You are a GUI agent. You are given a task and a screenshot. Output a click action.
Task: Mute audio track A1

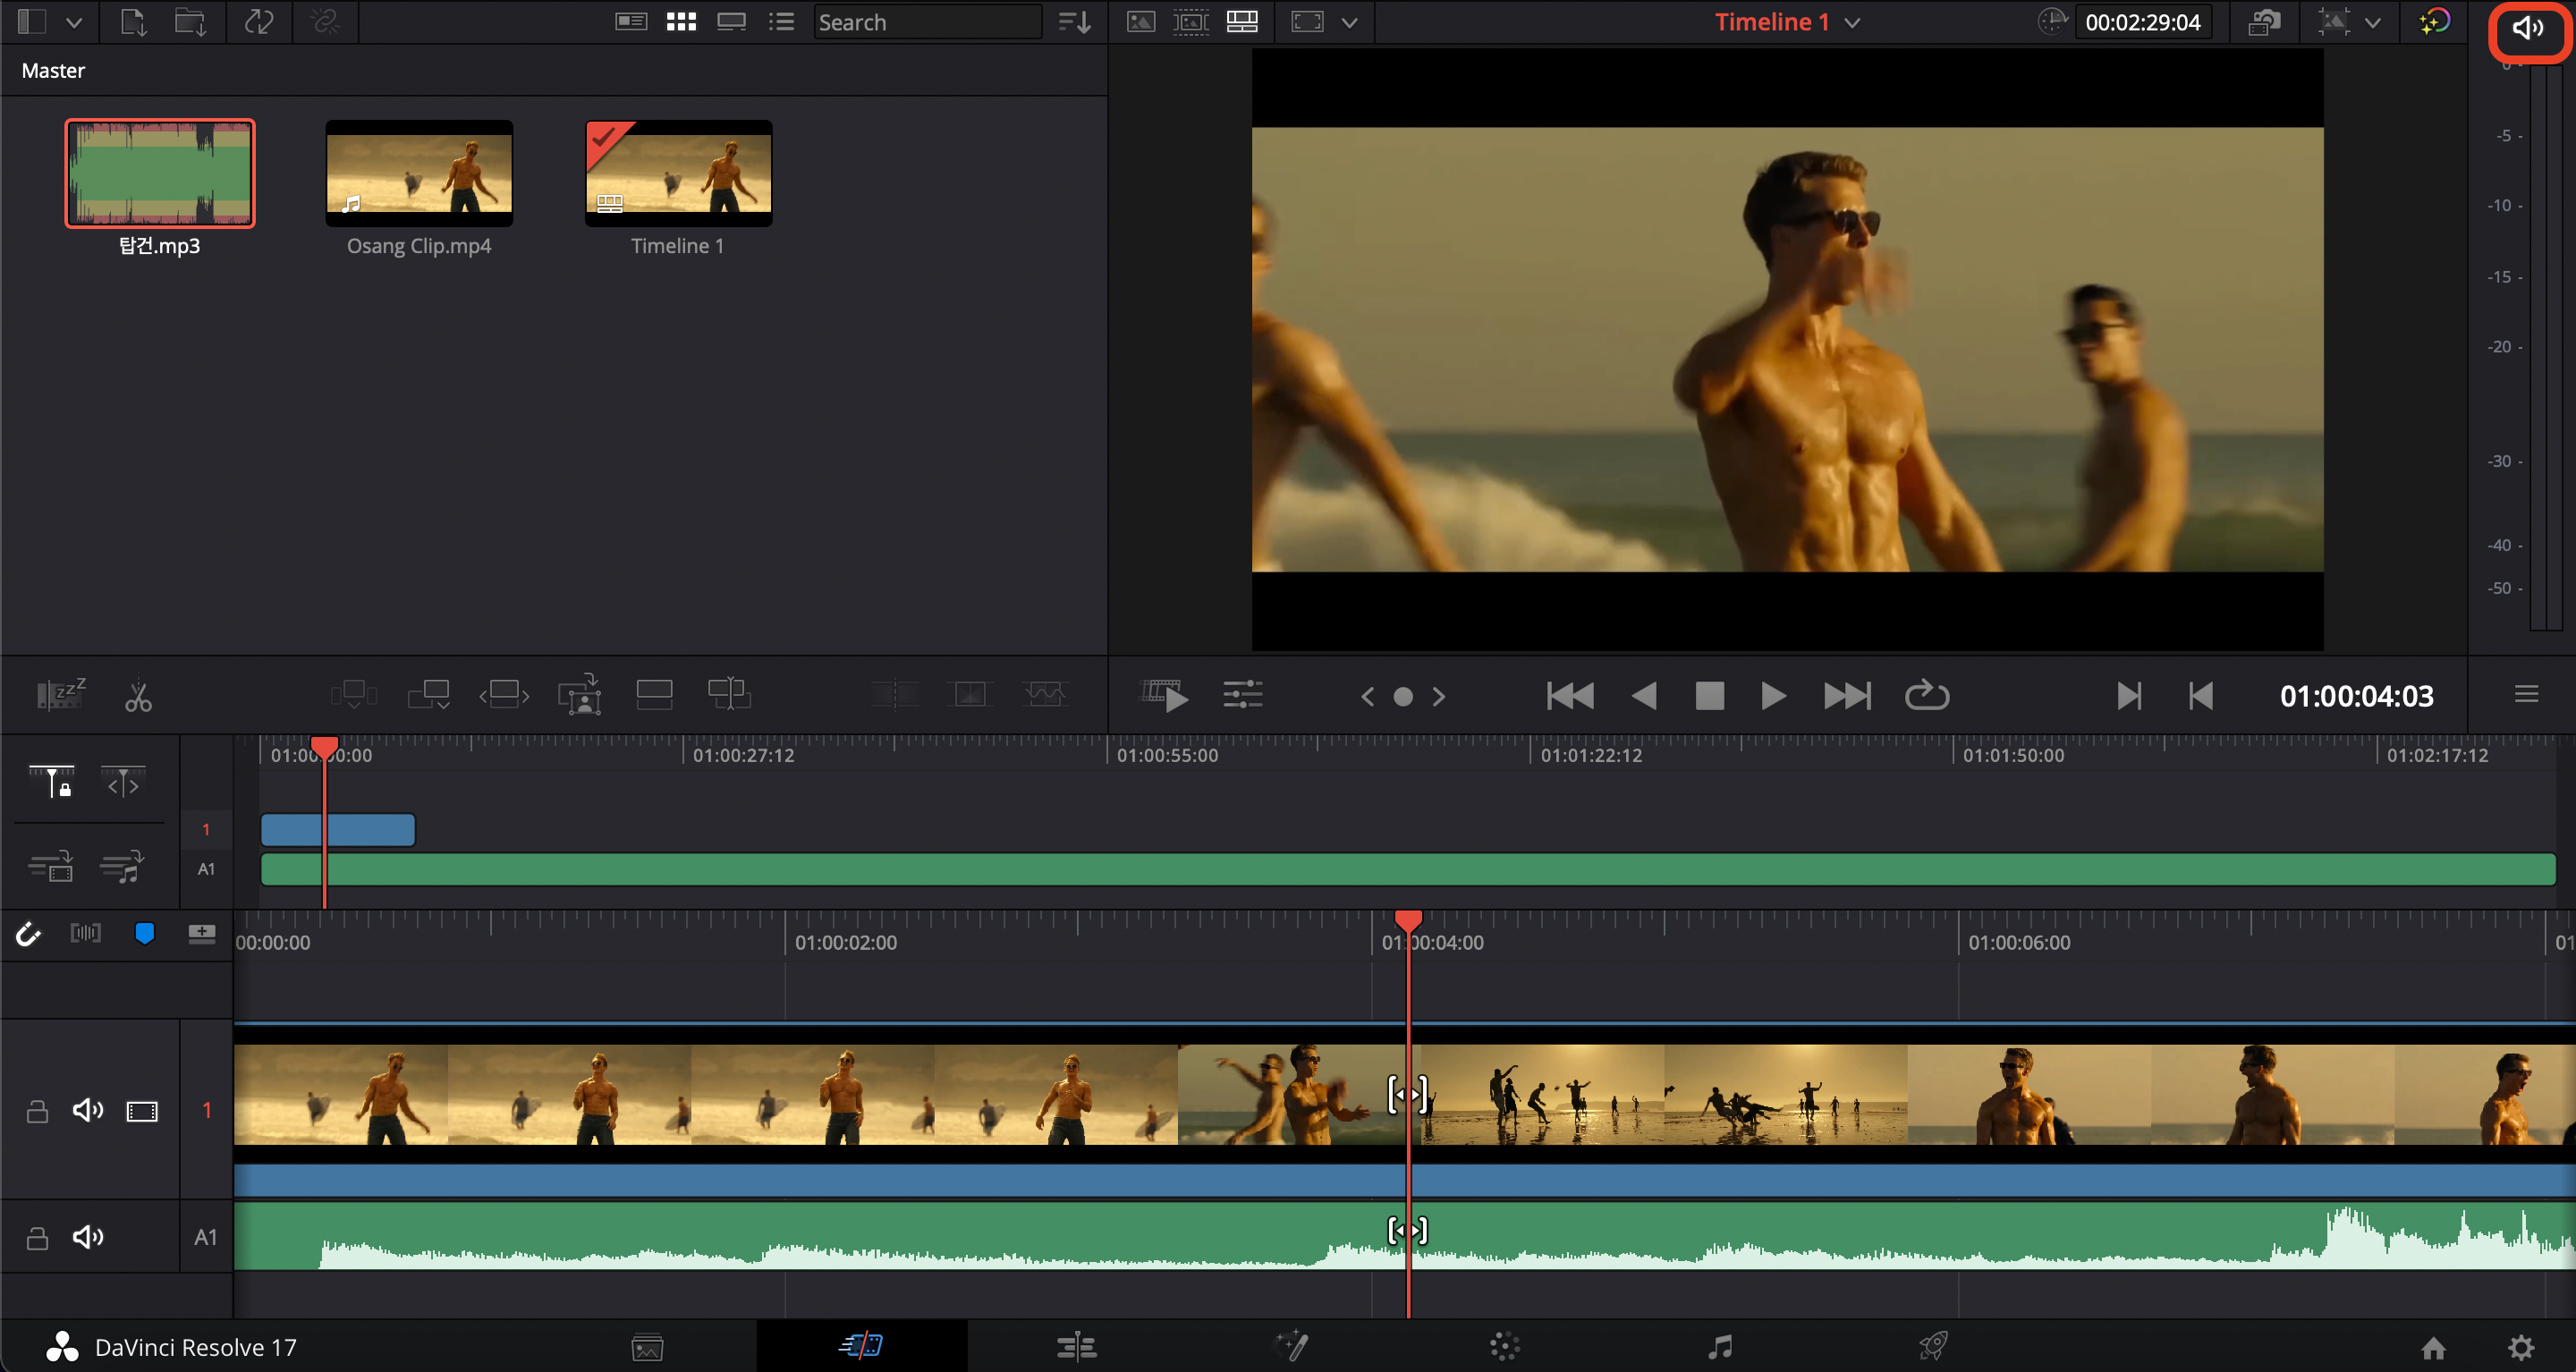(88, 1237)
